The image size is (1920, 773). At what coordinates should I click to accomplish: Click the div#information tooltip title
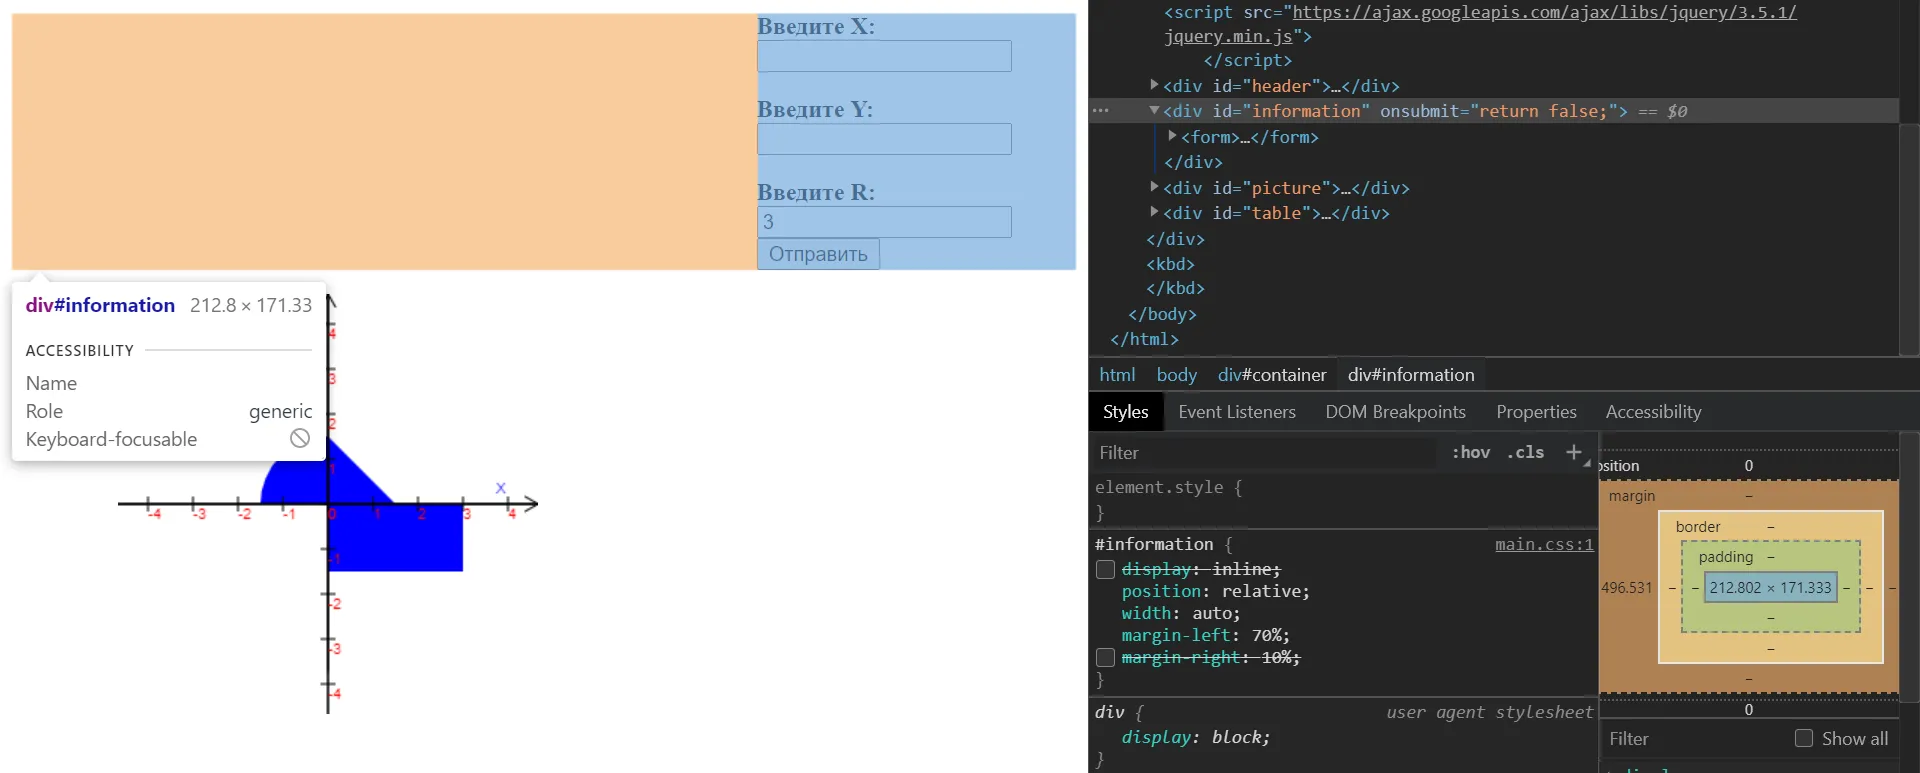100,305
